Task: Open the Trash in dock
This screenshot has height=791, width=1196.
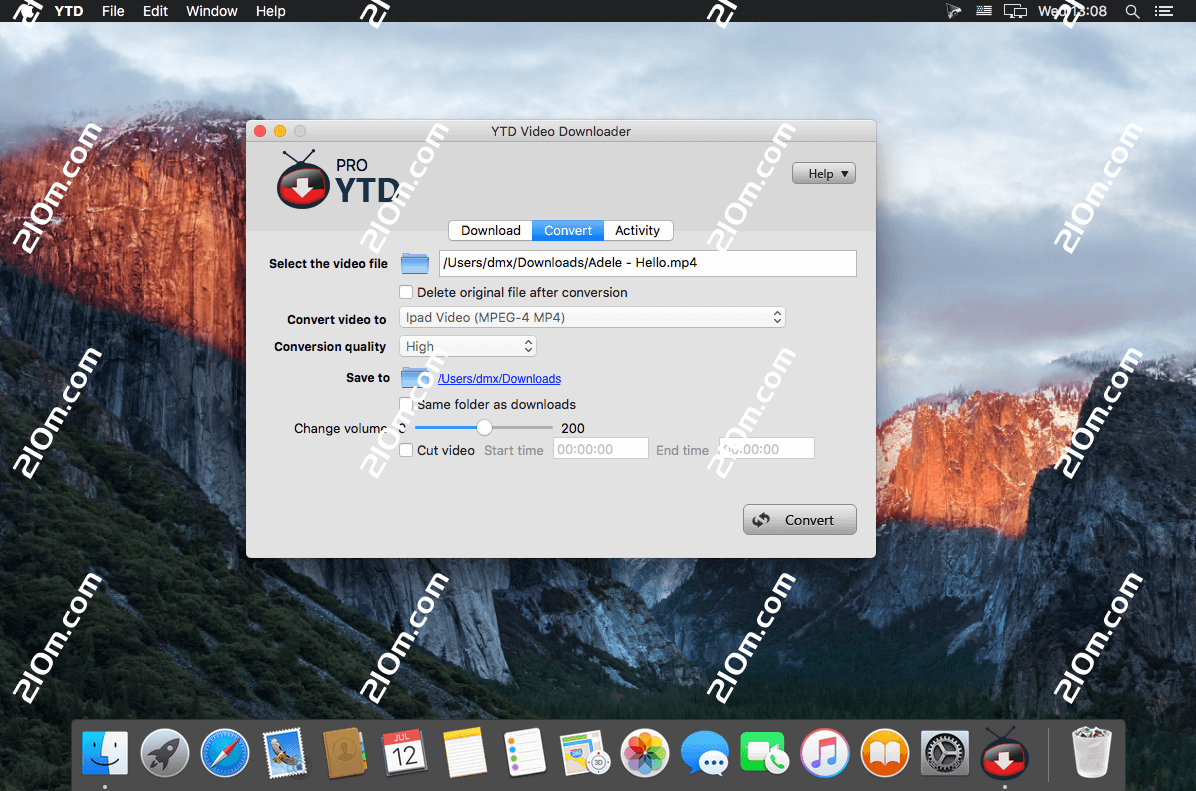Action: click(x=1092, y=753)
